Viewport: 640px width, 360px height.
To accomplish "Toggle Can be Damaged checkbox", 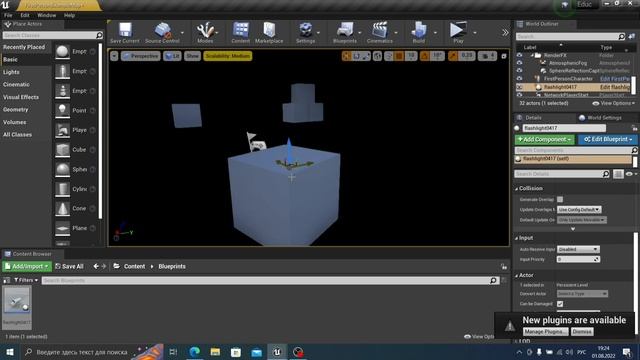I will coord(560,304).
